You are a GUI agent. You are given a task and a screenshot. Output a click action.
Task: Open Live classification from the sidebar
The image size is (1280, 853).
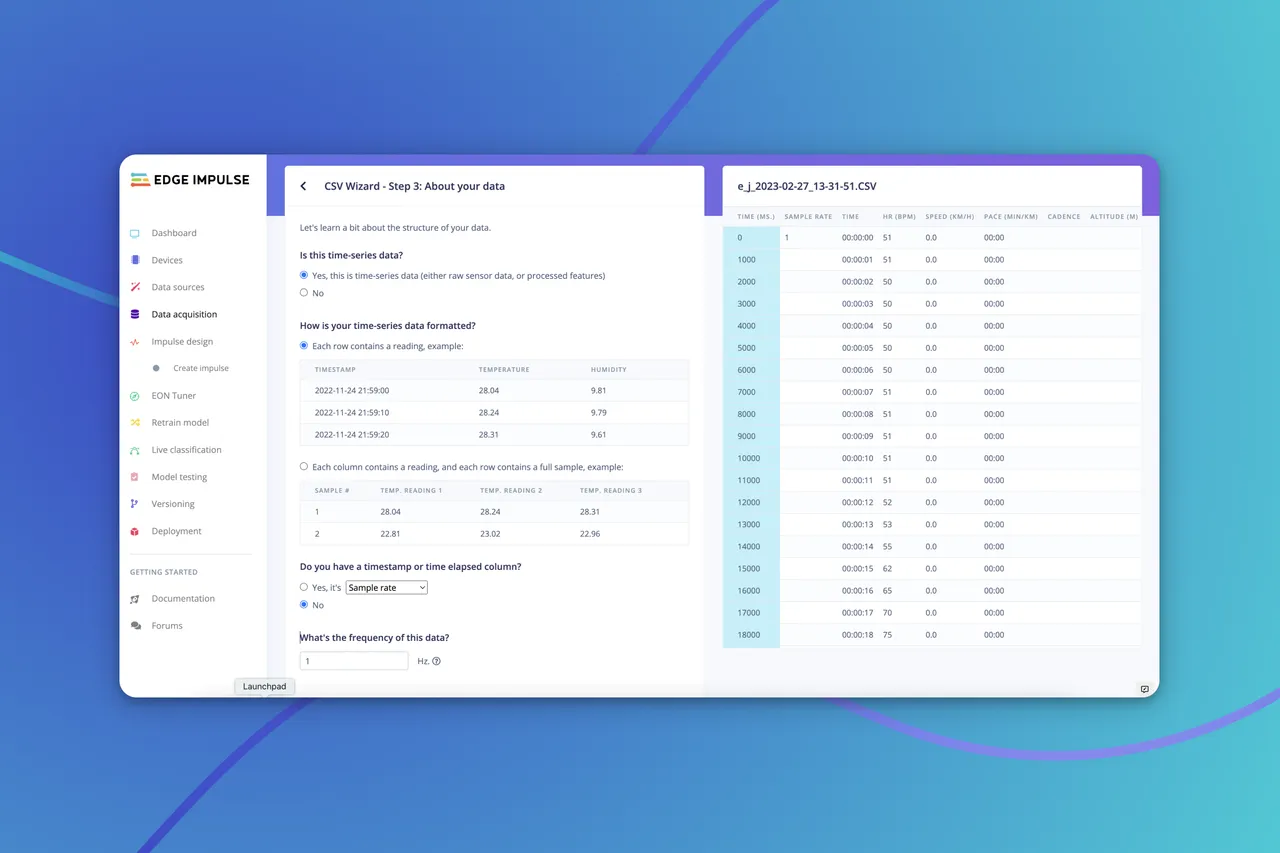[x=186, y=449]
